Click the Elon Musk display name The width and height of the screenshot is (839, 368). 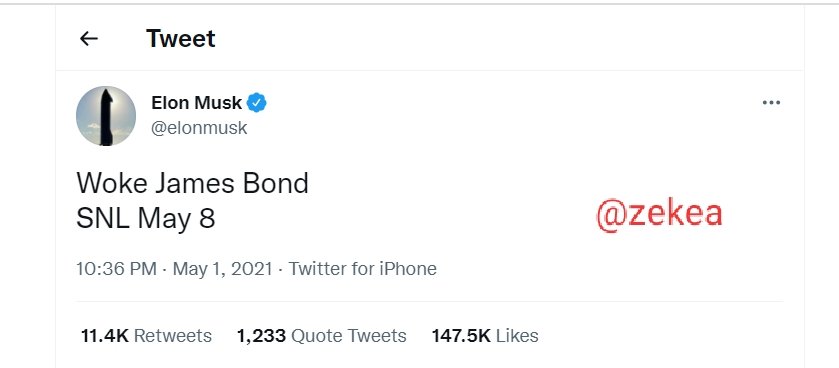196,103
